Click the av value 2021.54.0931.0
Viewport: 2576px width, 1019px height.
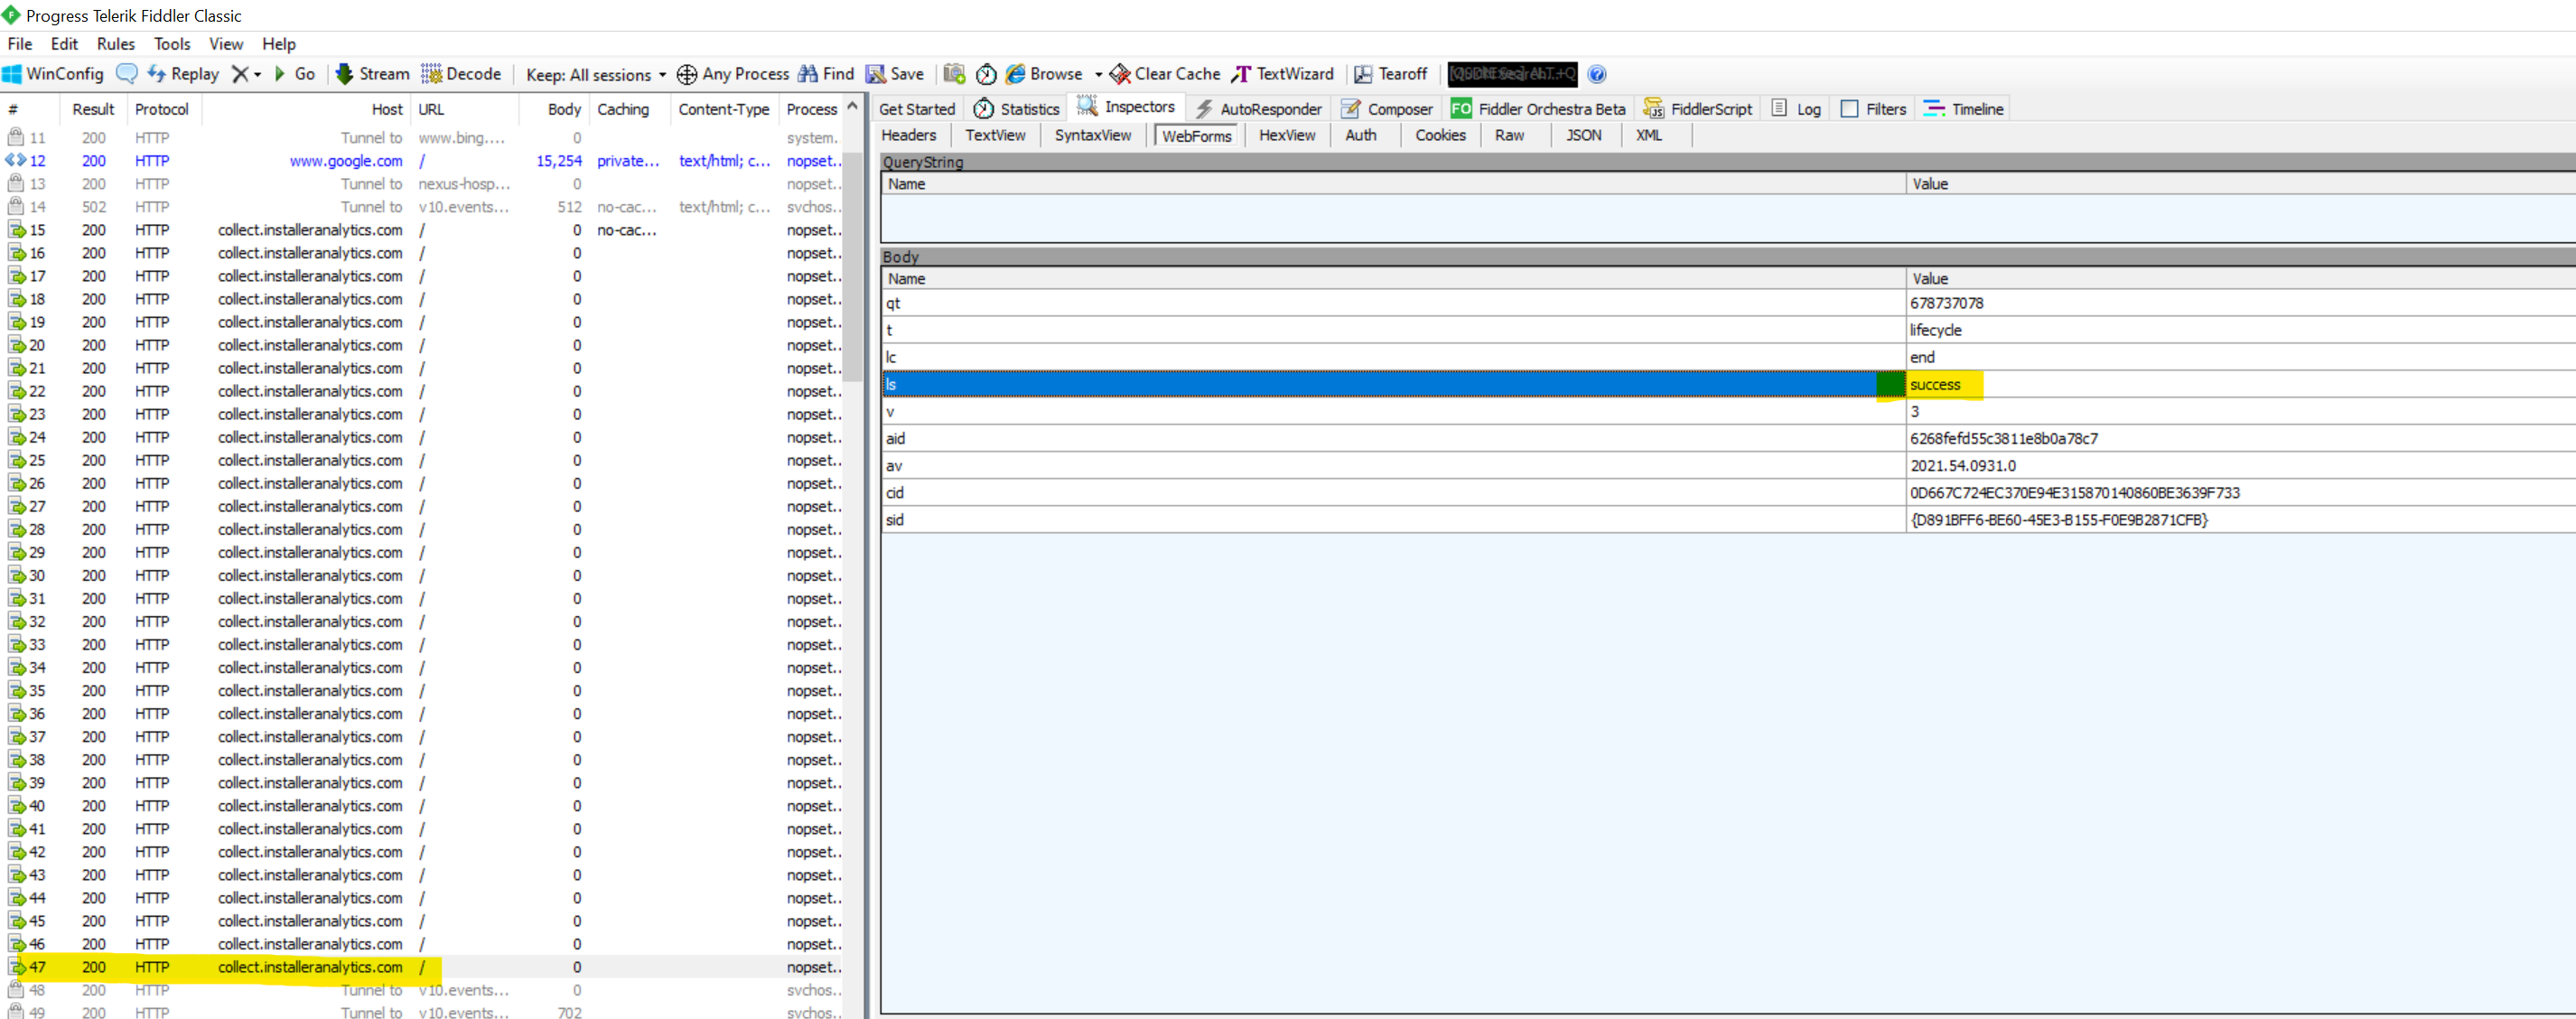pyautogui.click(x=1962, y=466)
